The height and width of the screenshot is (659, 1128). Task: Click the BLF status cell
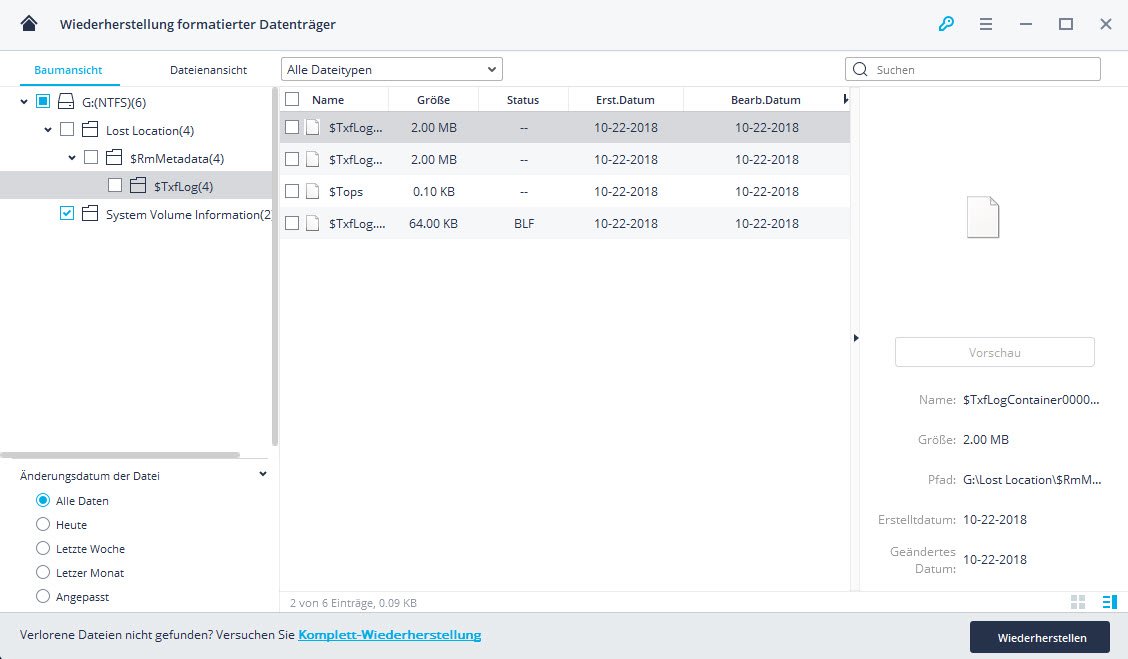524,224
